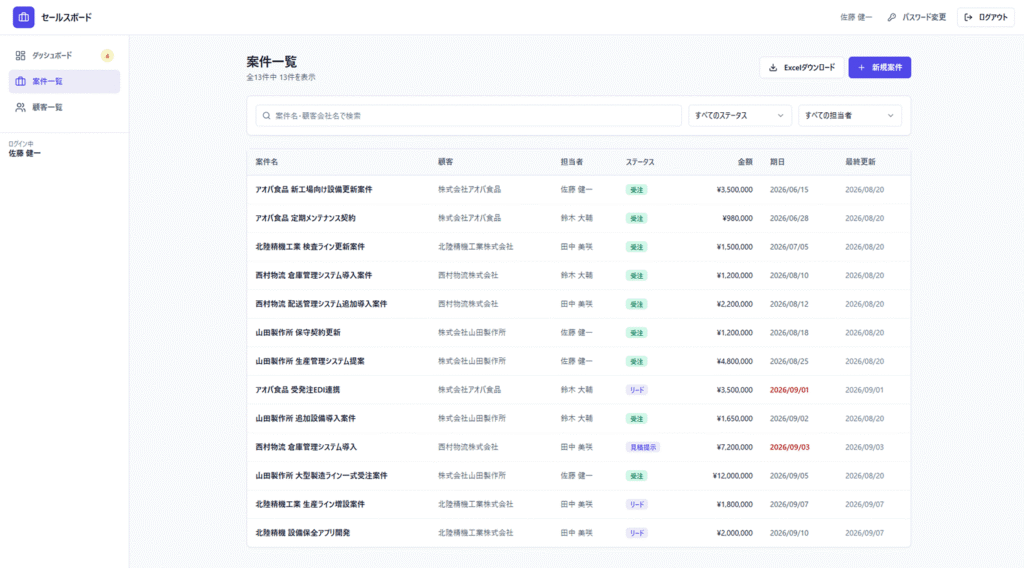The height and width of the screenshot is (568, 1024).
Task: Click the 金額 column header
Action: click(x=745, y=162)
